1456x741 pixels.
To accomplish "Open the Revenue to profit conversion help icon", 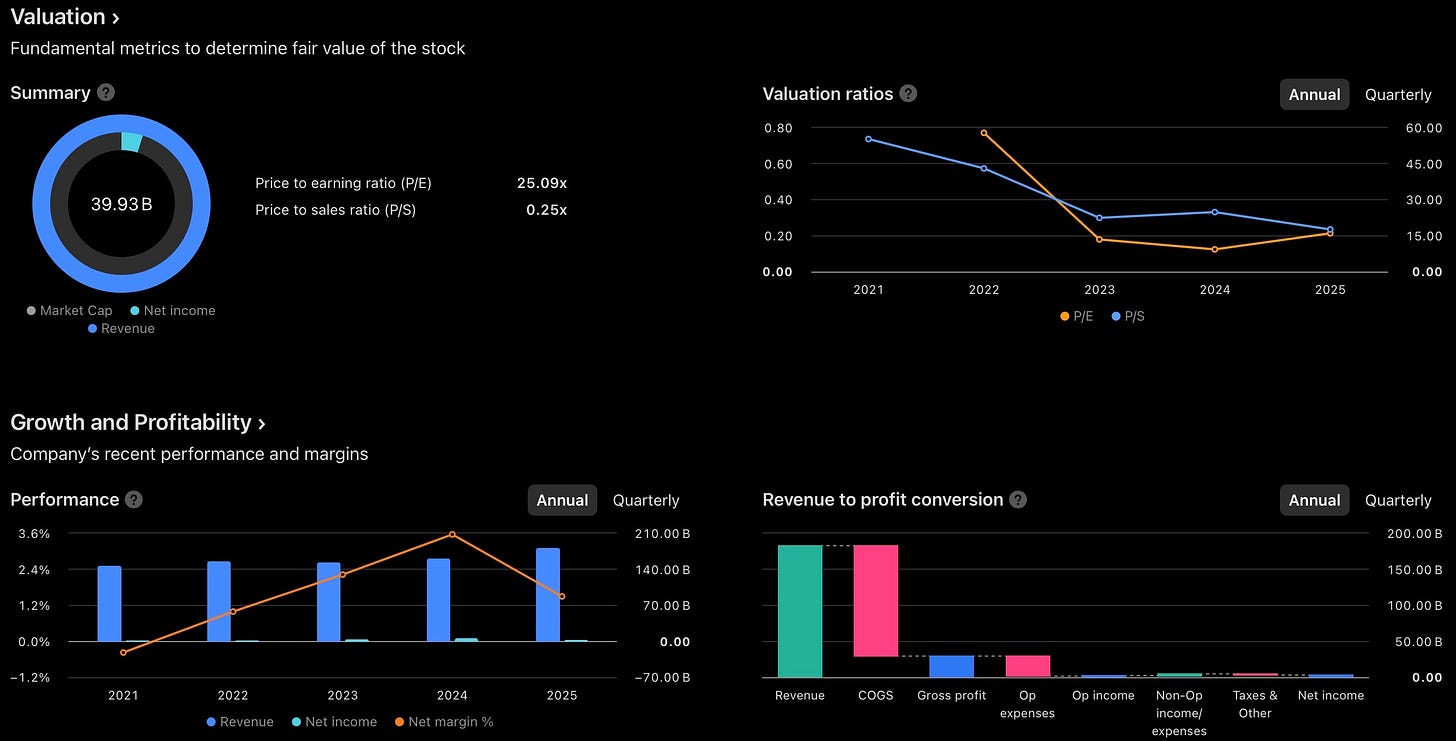I will pos(1018,500).
